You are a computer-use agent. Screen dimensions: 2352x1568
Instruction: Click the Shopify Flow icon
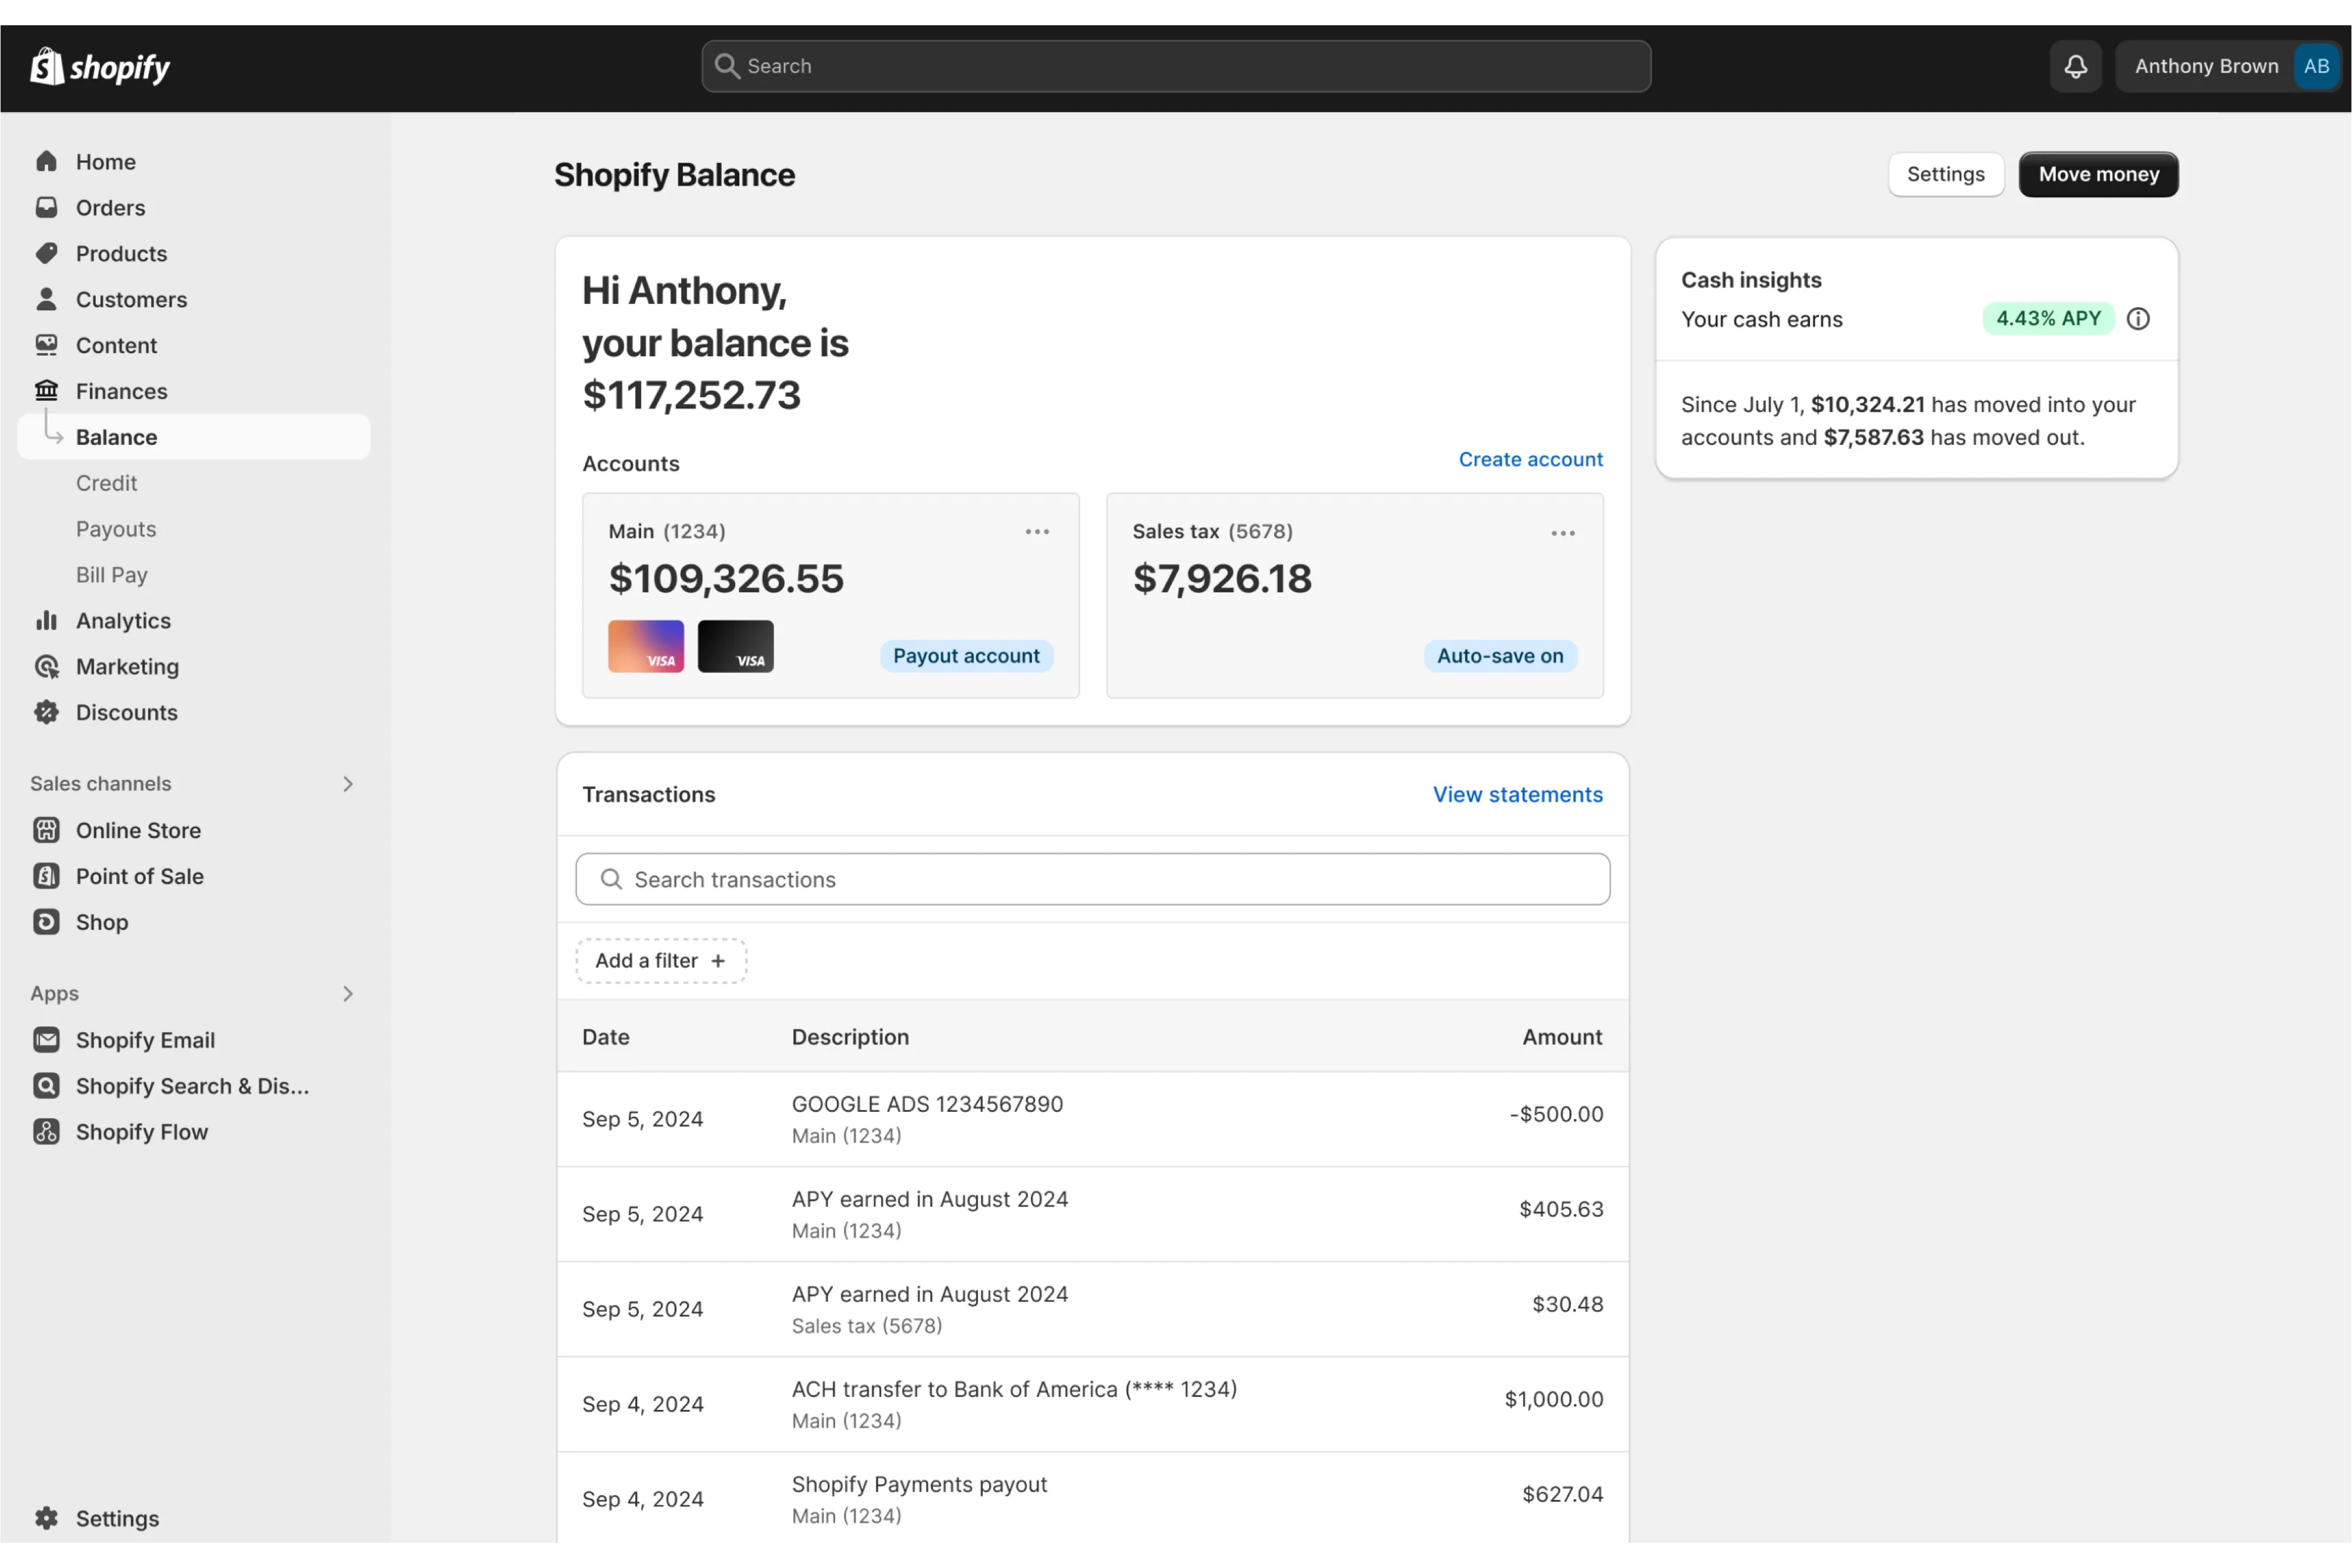coord(46,1133)
